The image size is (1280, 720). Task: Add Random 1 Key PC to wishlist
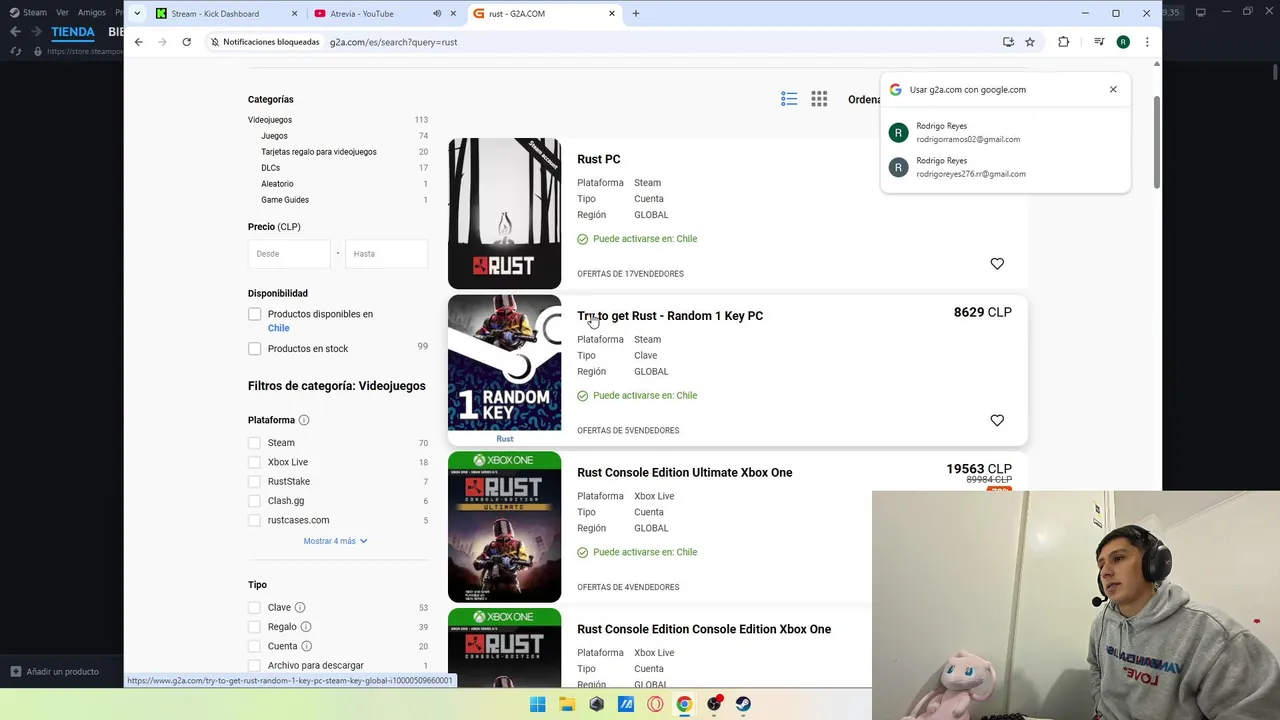click(x=997, y=420)
